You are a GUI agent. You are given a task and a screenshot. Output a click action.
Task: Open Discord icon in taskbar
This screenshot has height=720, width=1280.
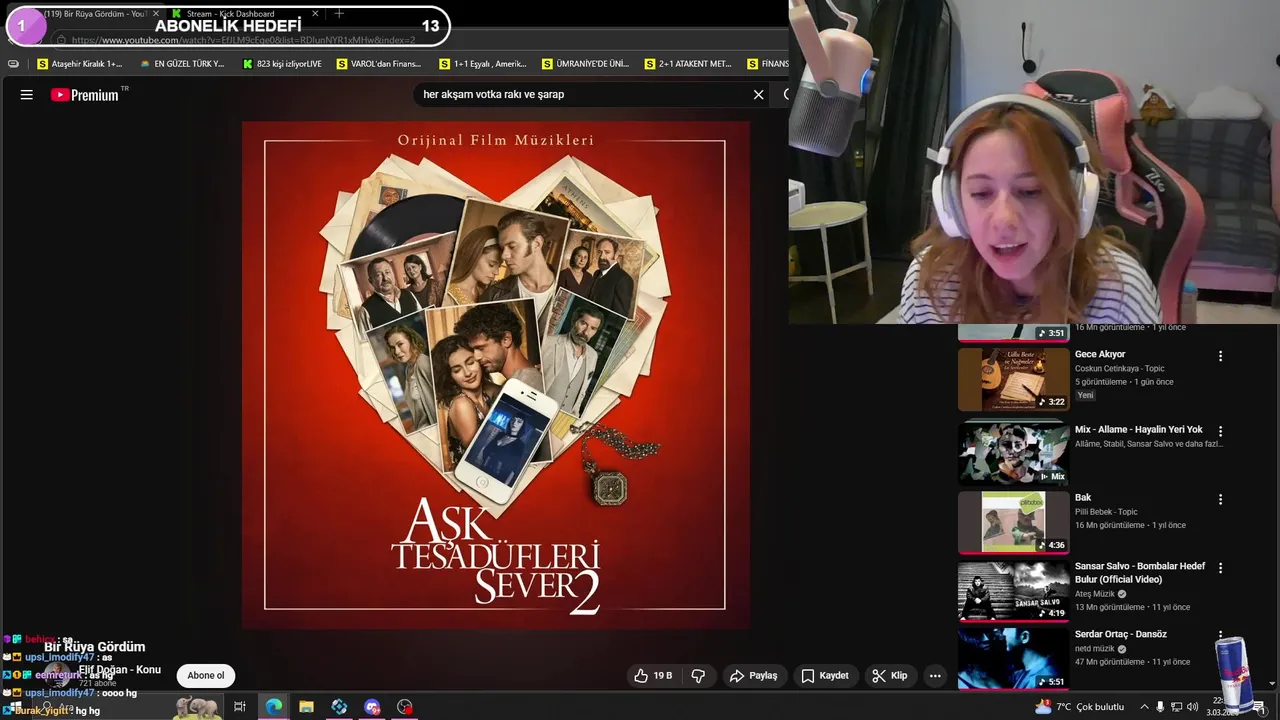[x=372, y=707]
